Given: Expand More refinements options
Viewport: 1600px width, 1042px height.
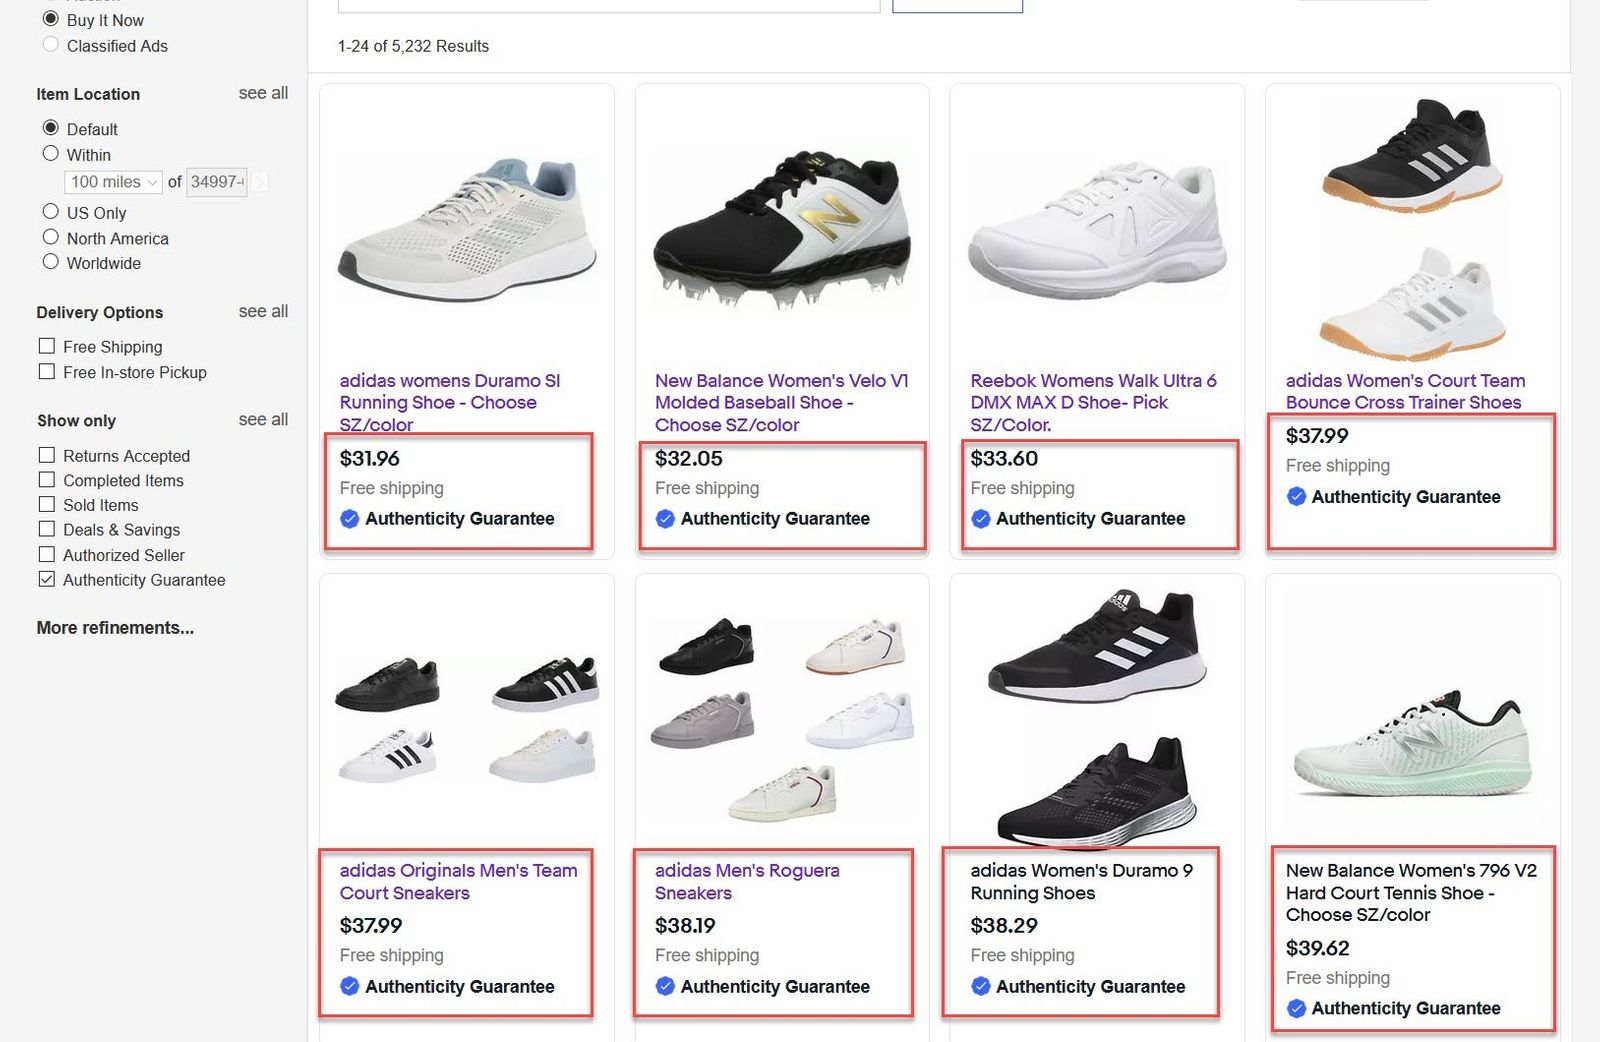Looking at the screenshot, I should pyautogui.click(x=114, y=627).
